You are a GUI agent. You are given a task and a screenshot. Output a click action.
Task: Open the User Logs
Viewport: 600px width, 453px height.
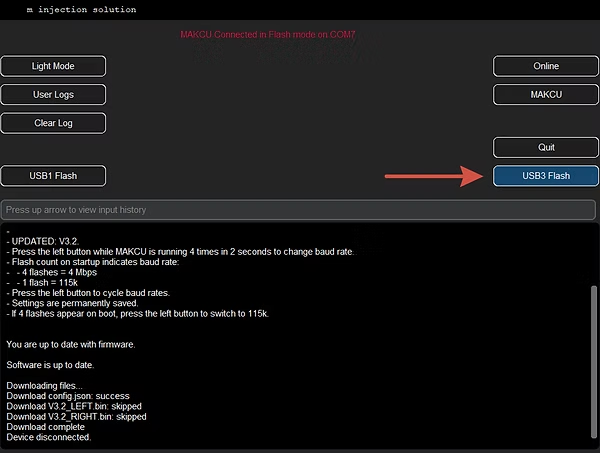(x=53, y=95)
